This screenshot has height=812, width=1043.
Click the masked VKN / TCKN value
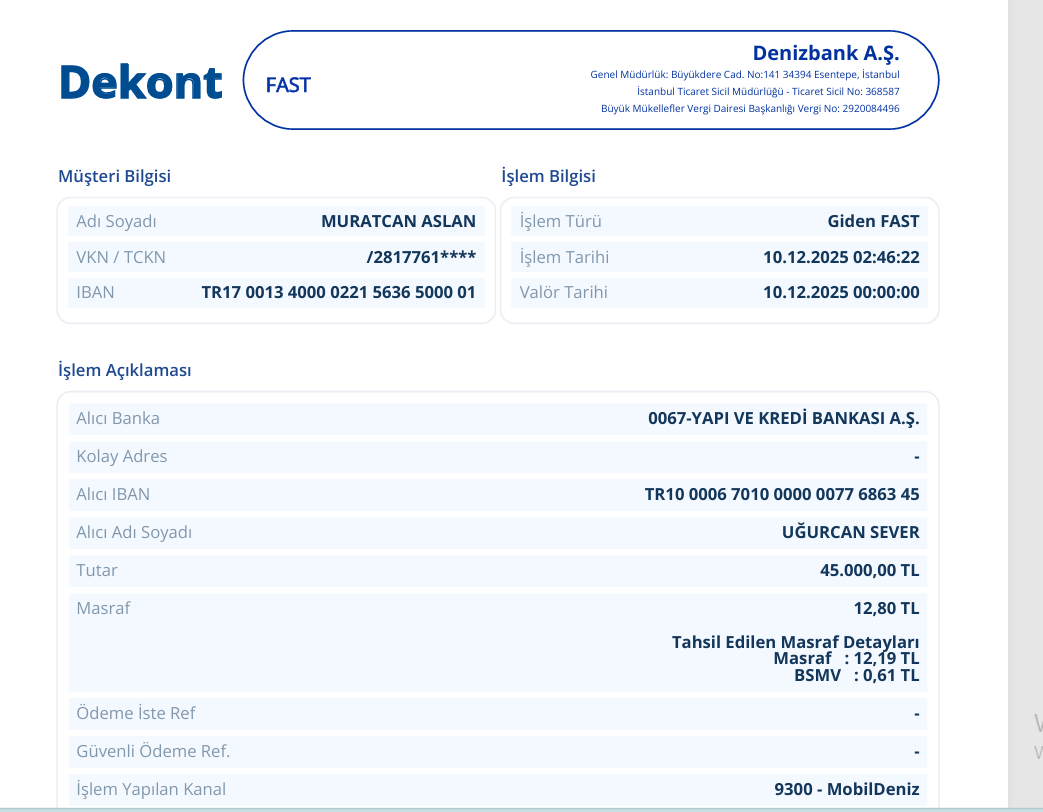421,257
